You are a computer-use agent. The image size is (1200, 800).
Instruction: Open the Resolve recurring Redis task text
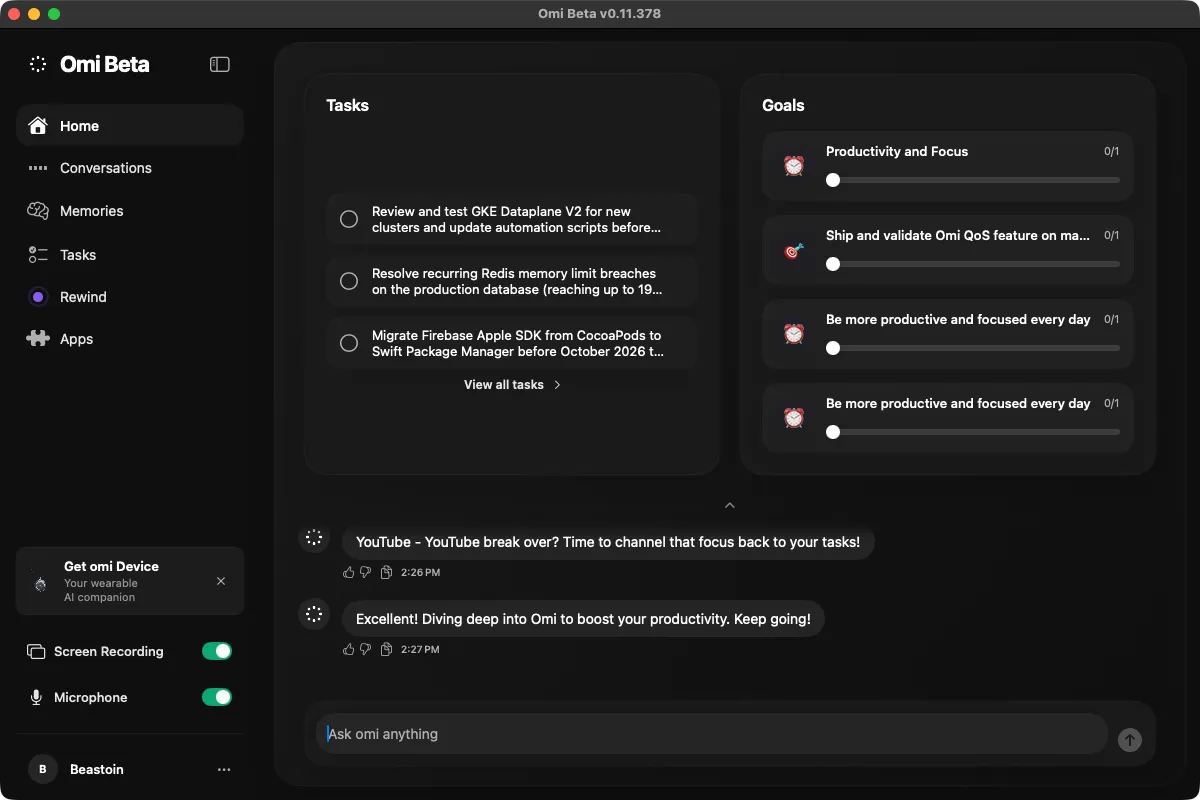pyautogui.click(x=516, y=281)
